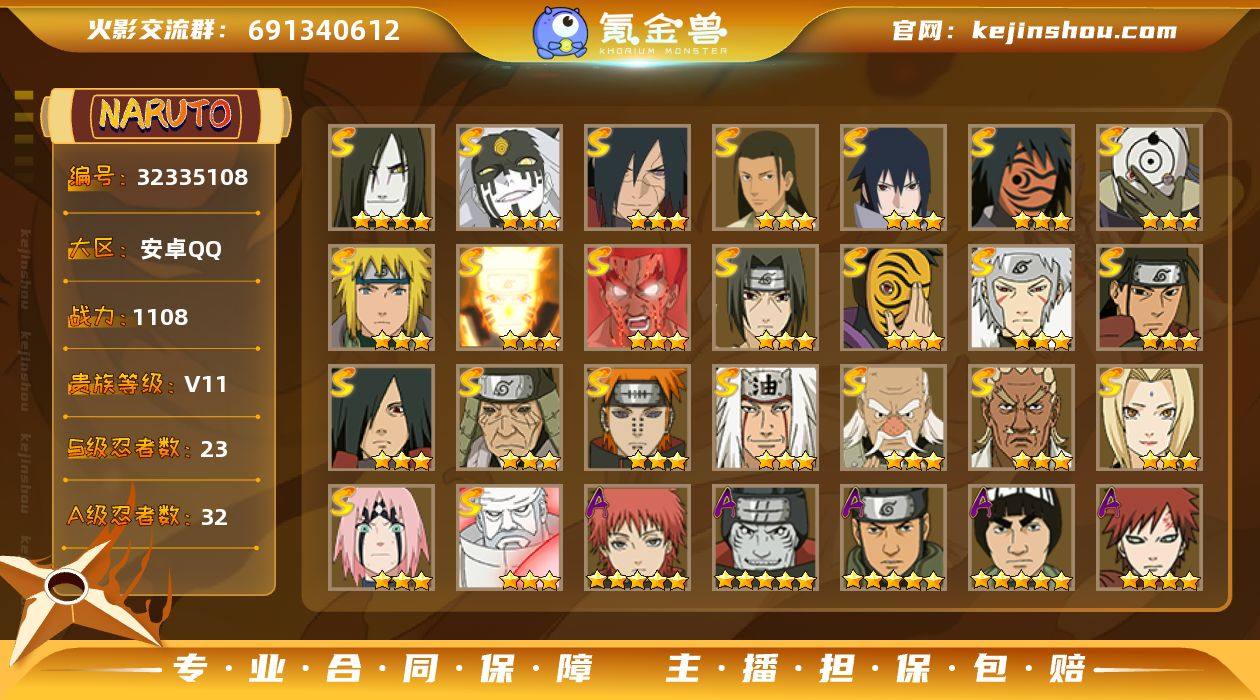Select the A-rank Might Guy bowl-cut portrait
The width and height of the screenshot is (1260, 700).
pos(1021,538)
